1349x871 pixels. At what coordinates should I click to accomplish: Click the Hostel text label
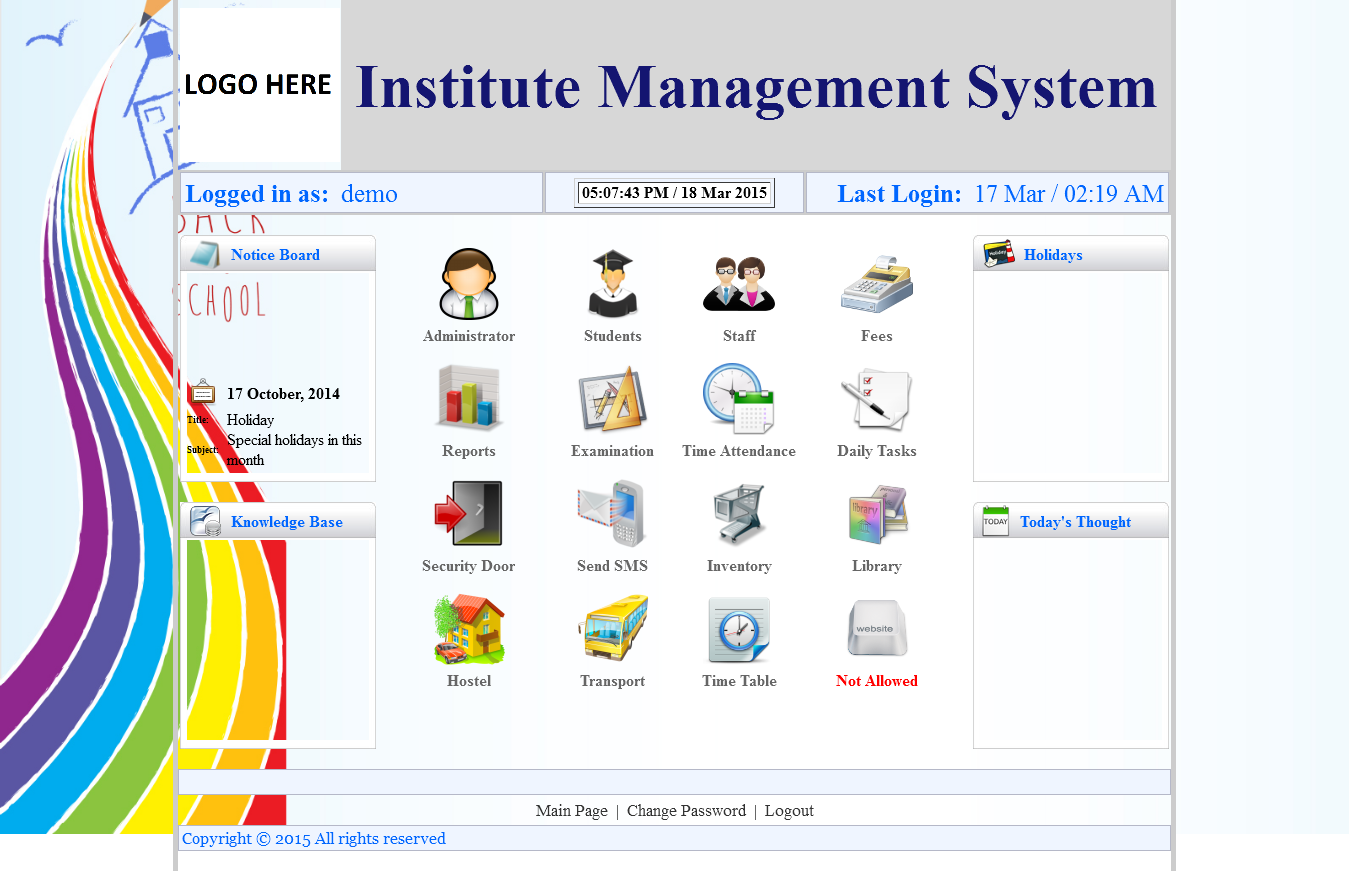(469, 681)
